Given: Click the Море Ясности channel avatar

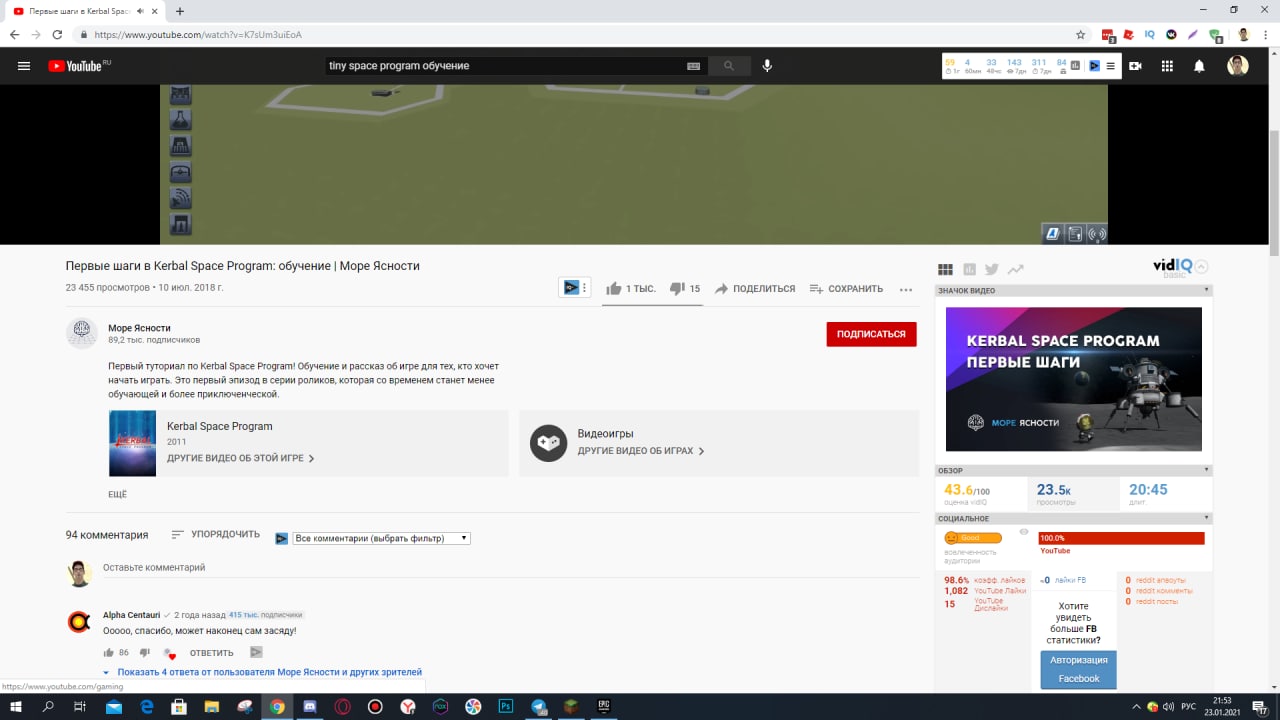Looking at the screenshot, I should pyautogui.click(x=81, y=333).
